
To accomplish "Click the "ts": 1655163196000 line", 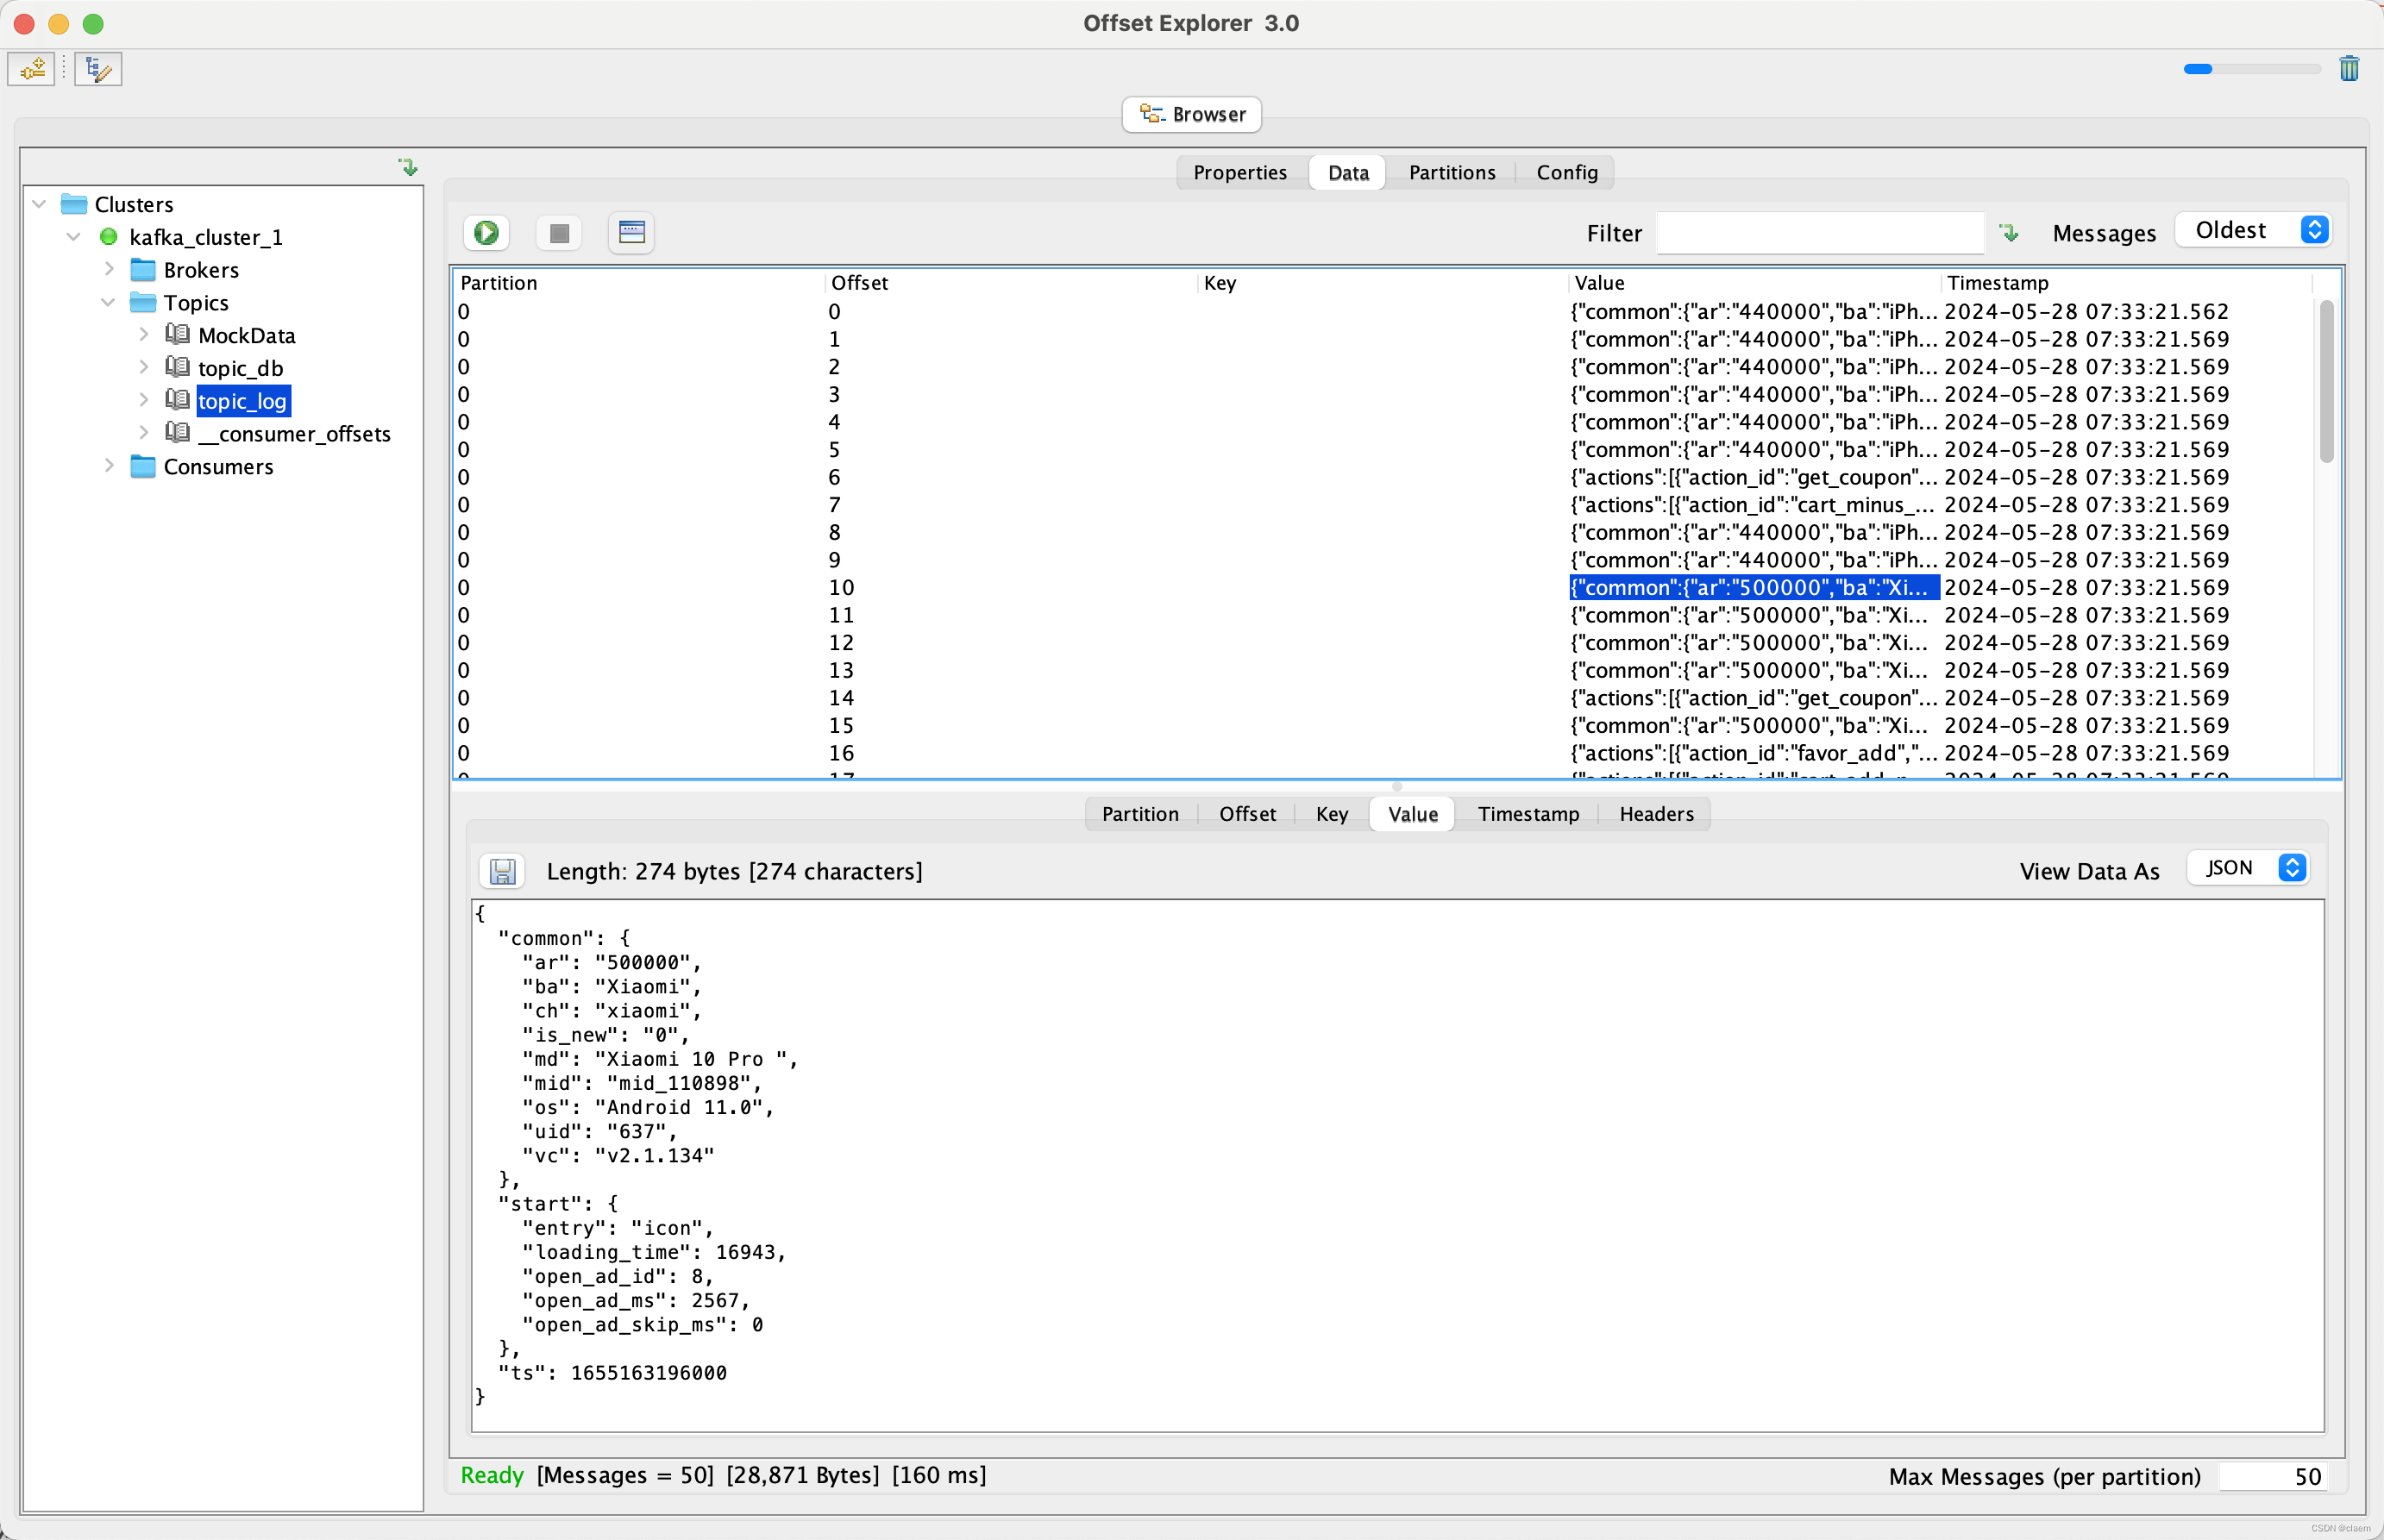I will (612, 1373).
